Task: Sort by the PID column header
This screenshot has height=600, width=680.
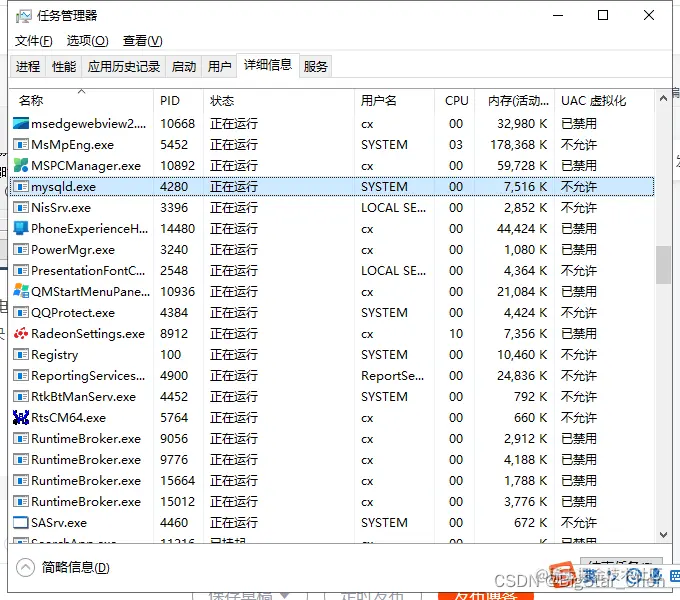Action: [178, 101]
